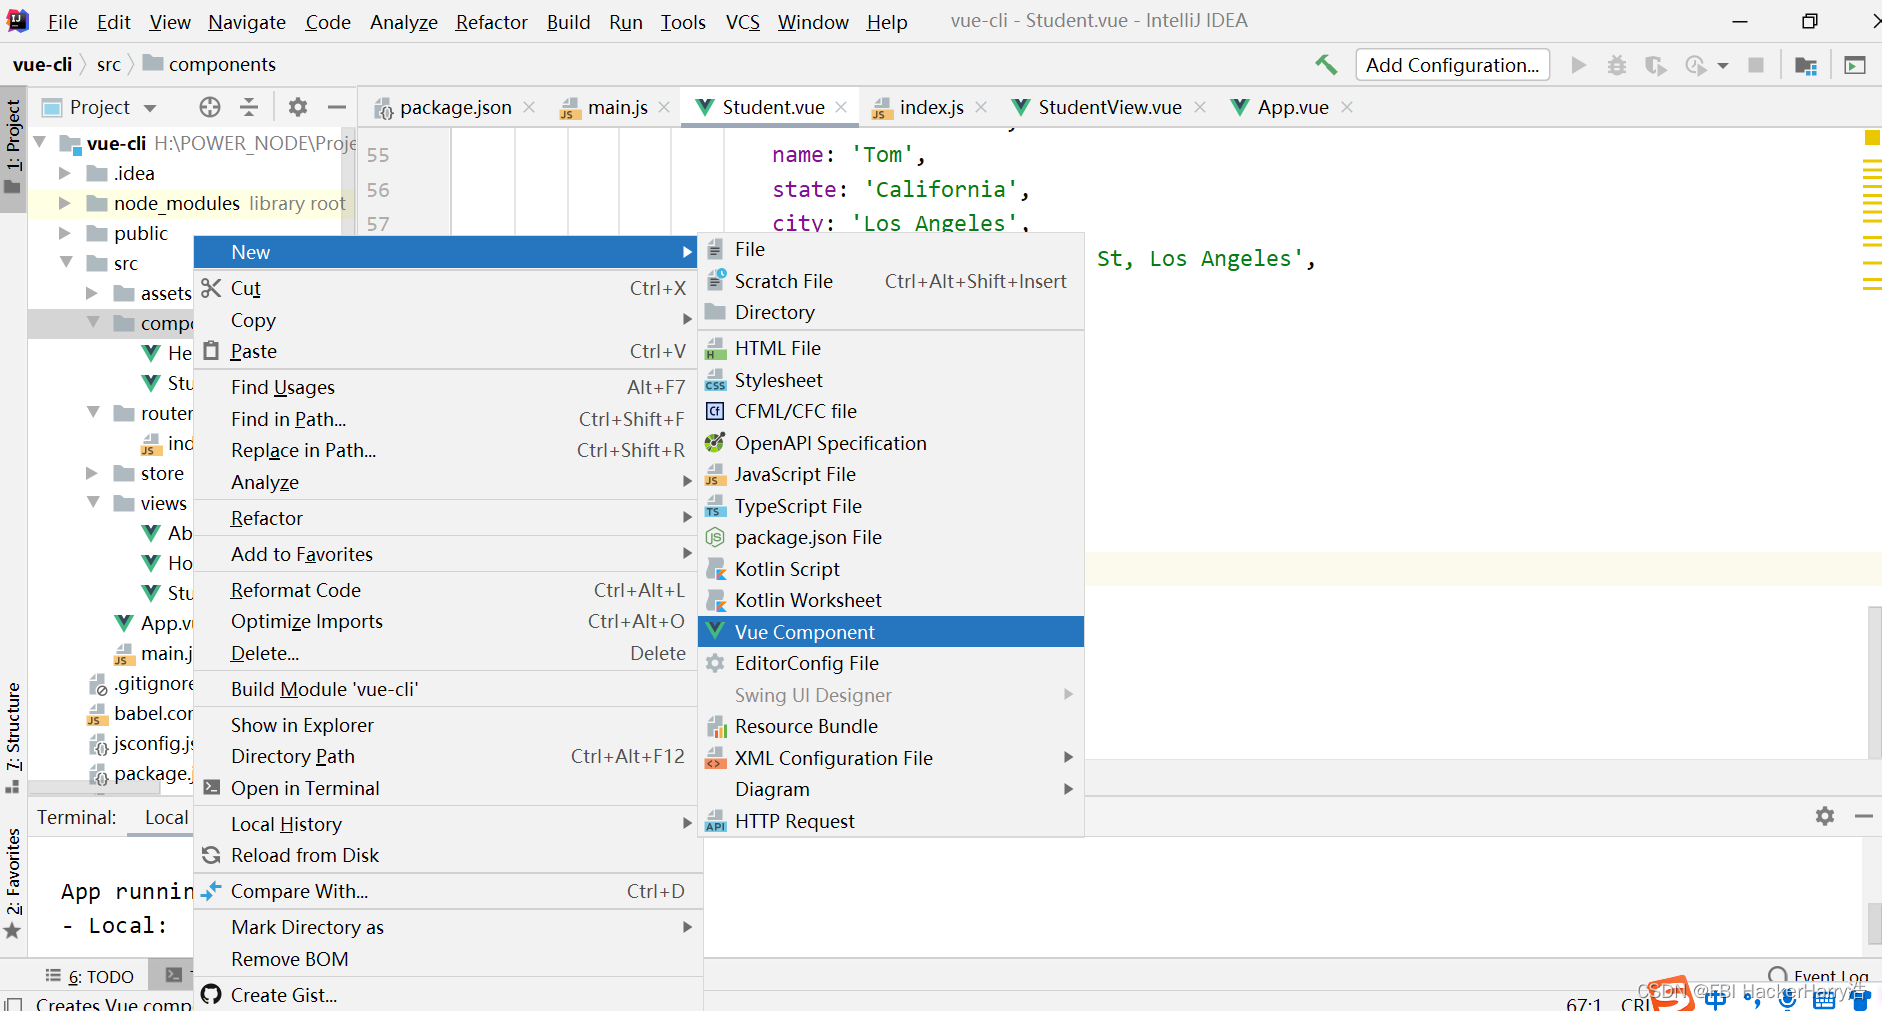The image size is (1882, 1011).
Task: Click the Collapse All icon in Project panel
Action: click(248, 107)
